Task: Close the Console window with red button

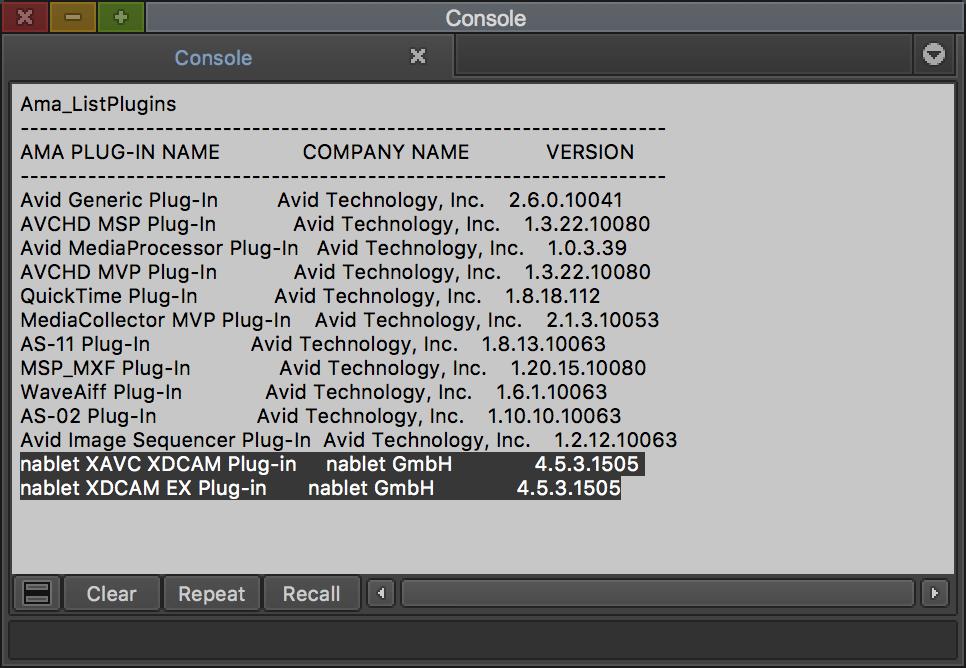Action: [x=25, y=17]
